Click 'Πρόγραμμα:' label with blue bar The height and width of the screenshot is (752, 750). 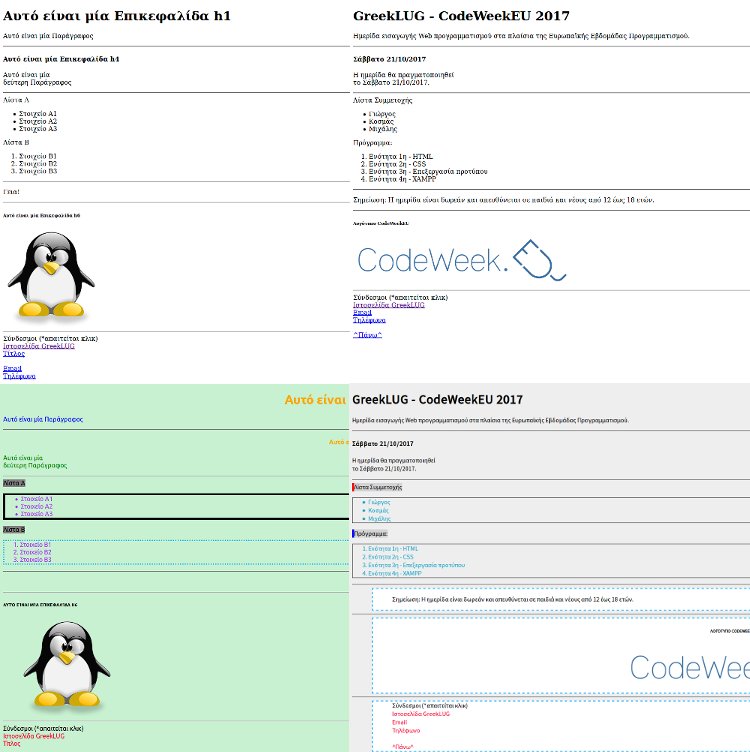(370, 533)
